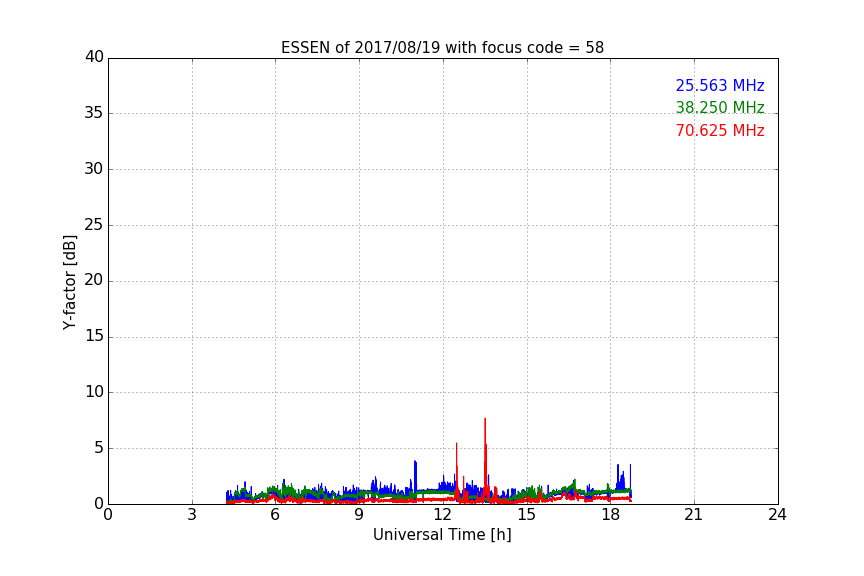
Task: Click y-axis tick label 35
Action: click(94, 113)
